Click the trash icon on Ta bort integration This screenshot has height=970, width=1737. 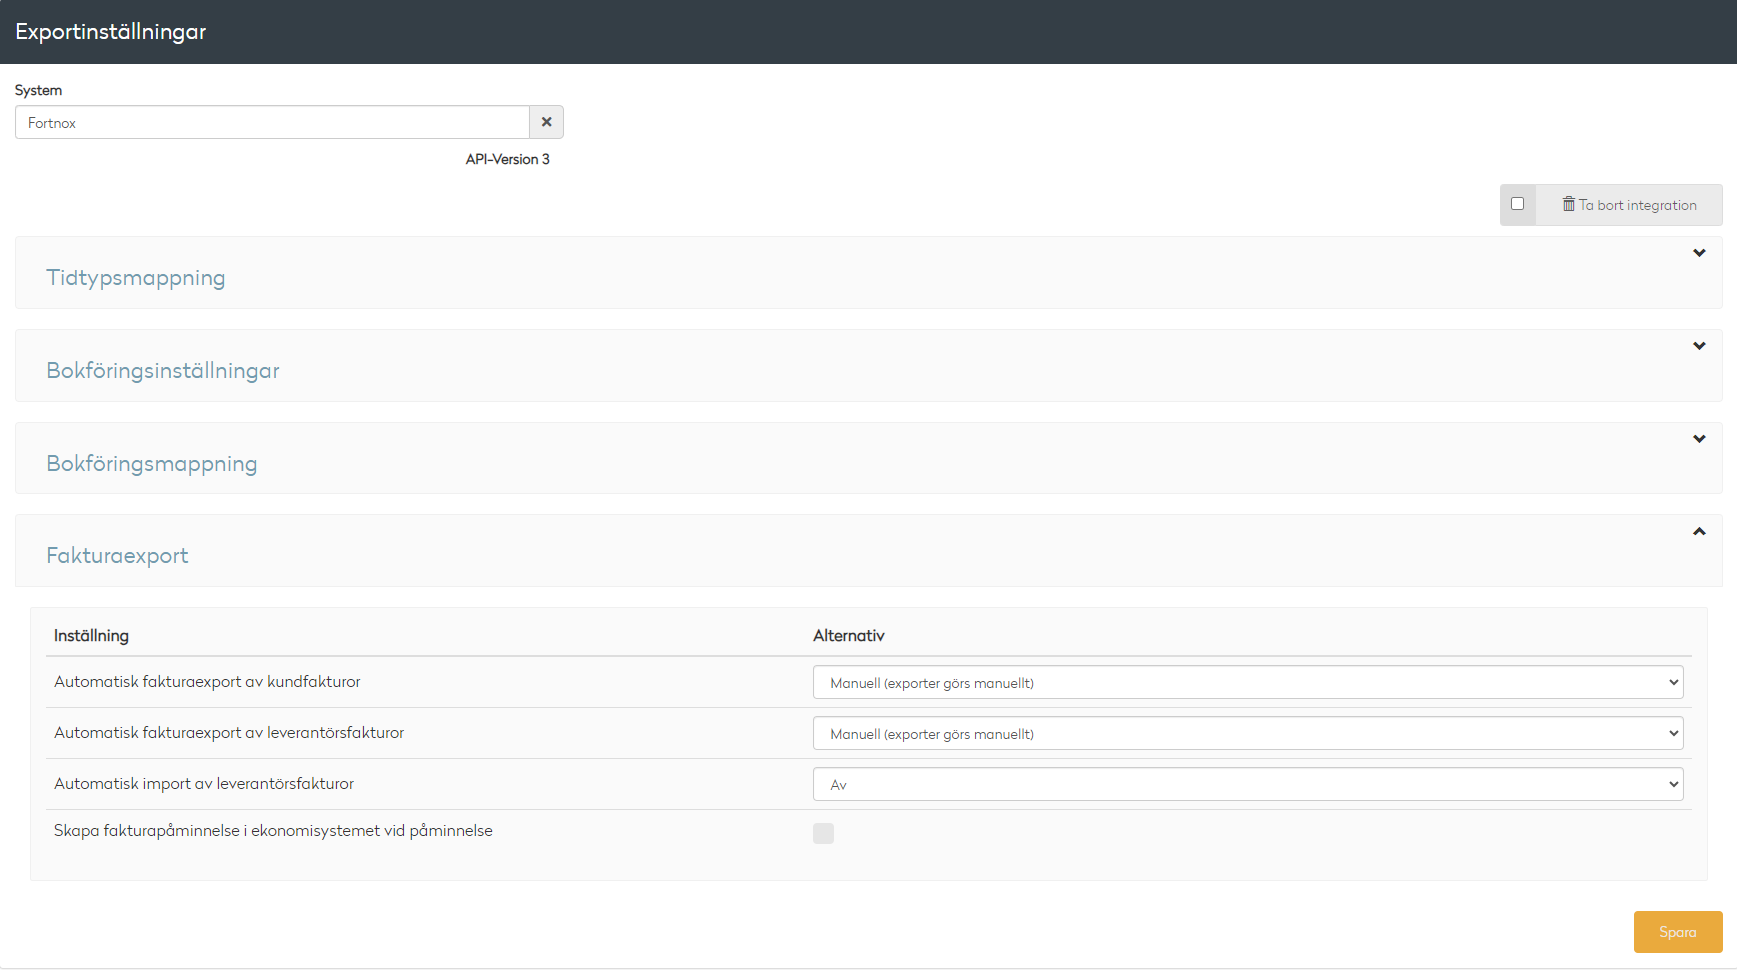[x=1569, y=204]
